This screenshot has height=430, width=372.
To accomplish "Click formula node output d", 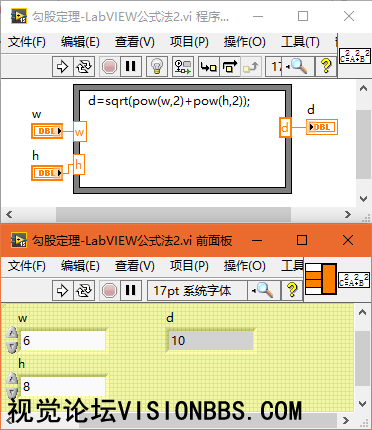I will (285, 127).
